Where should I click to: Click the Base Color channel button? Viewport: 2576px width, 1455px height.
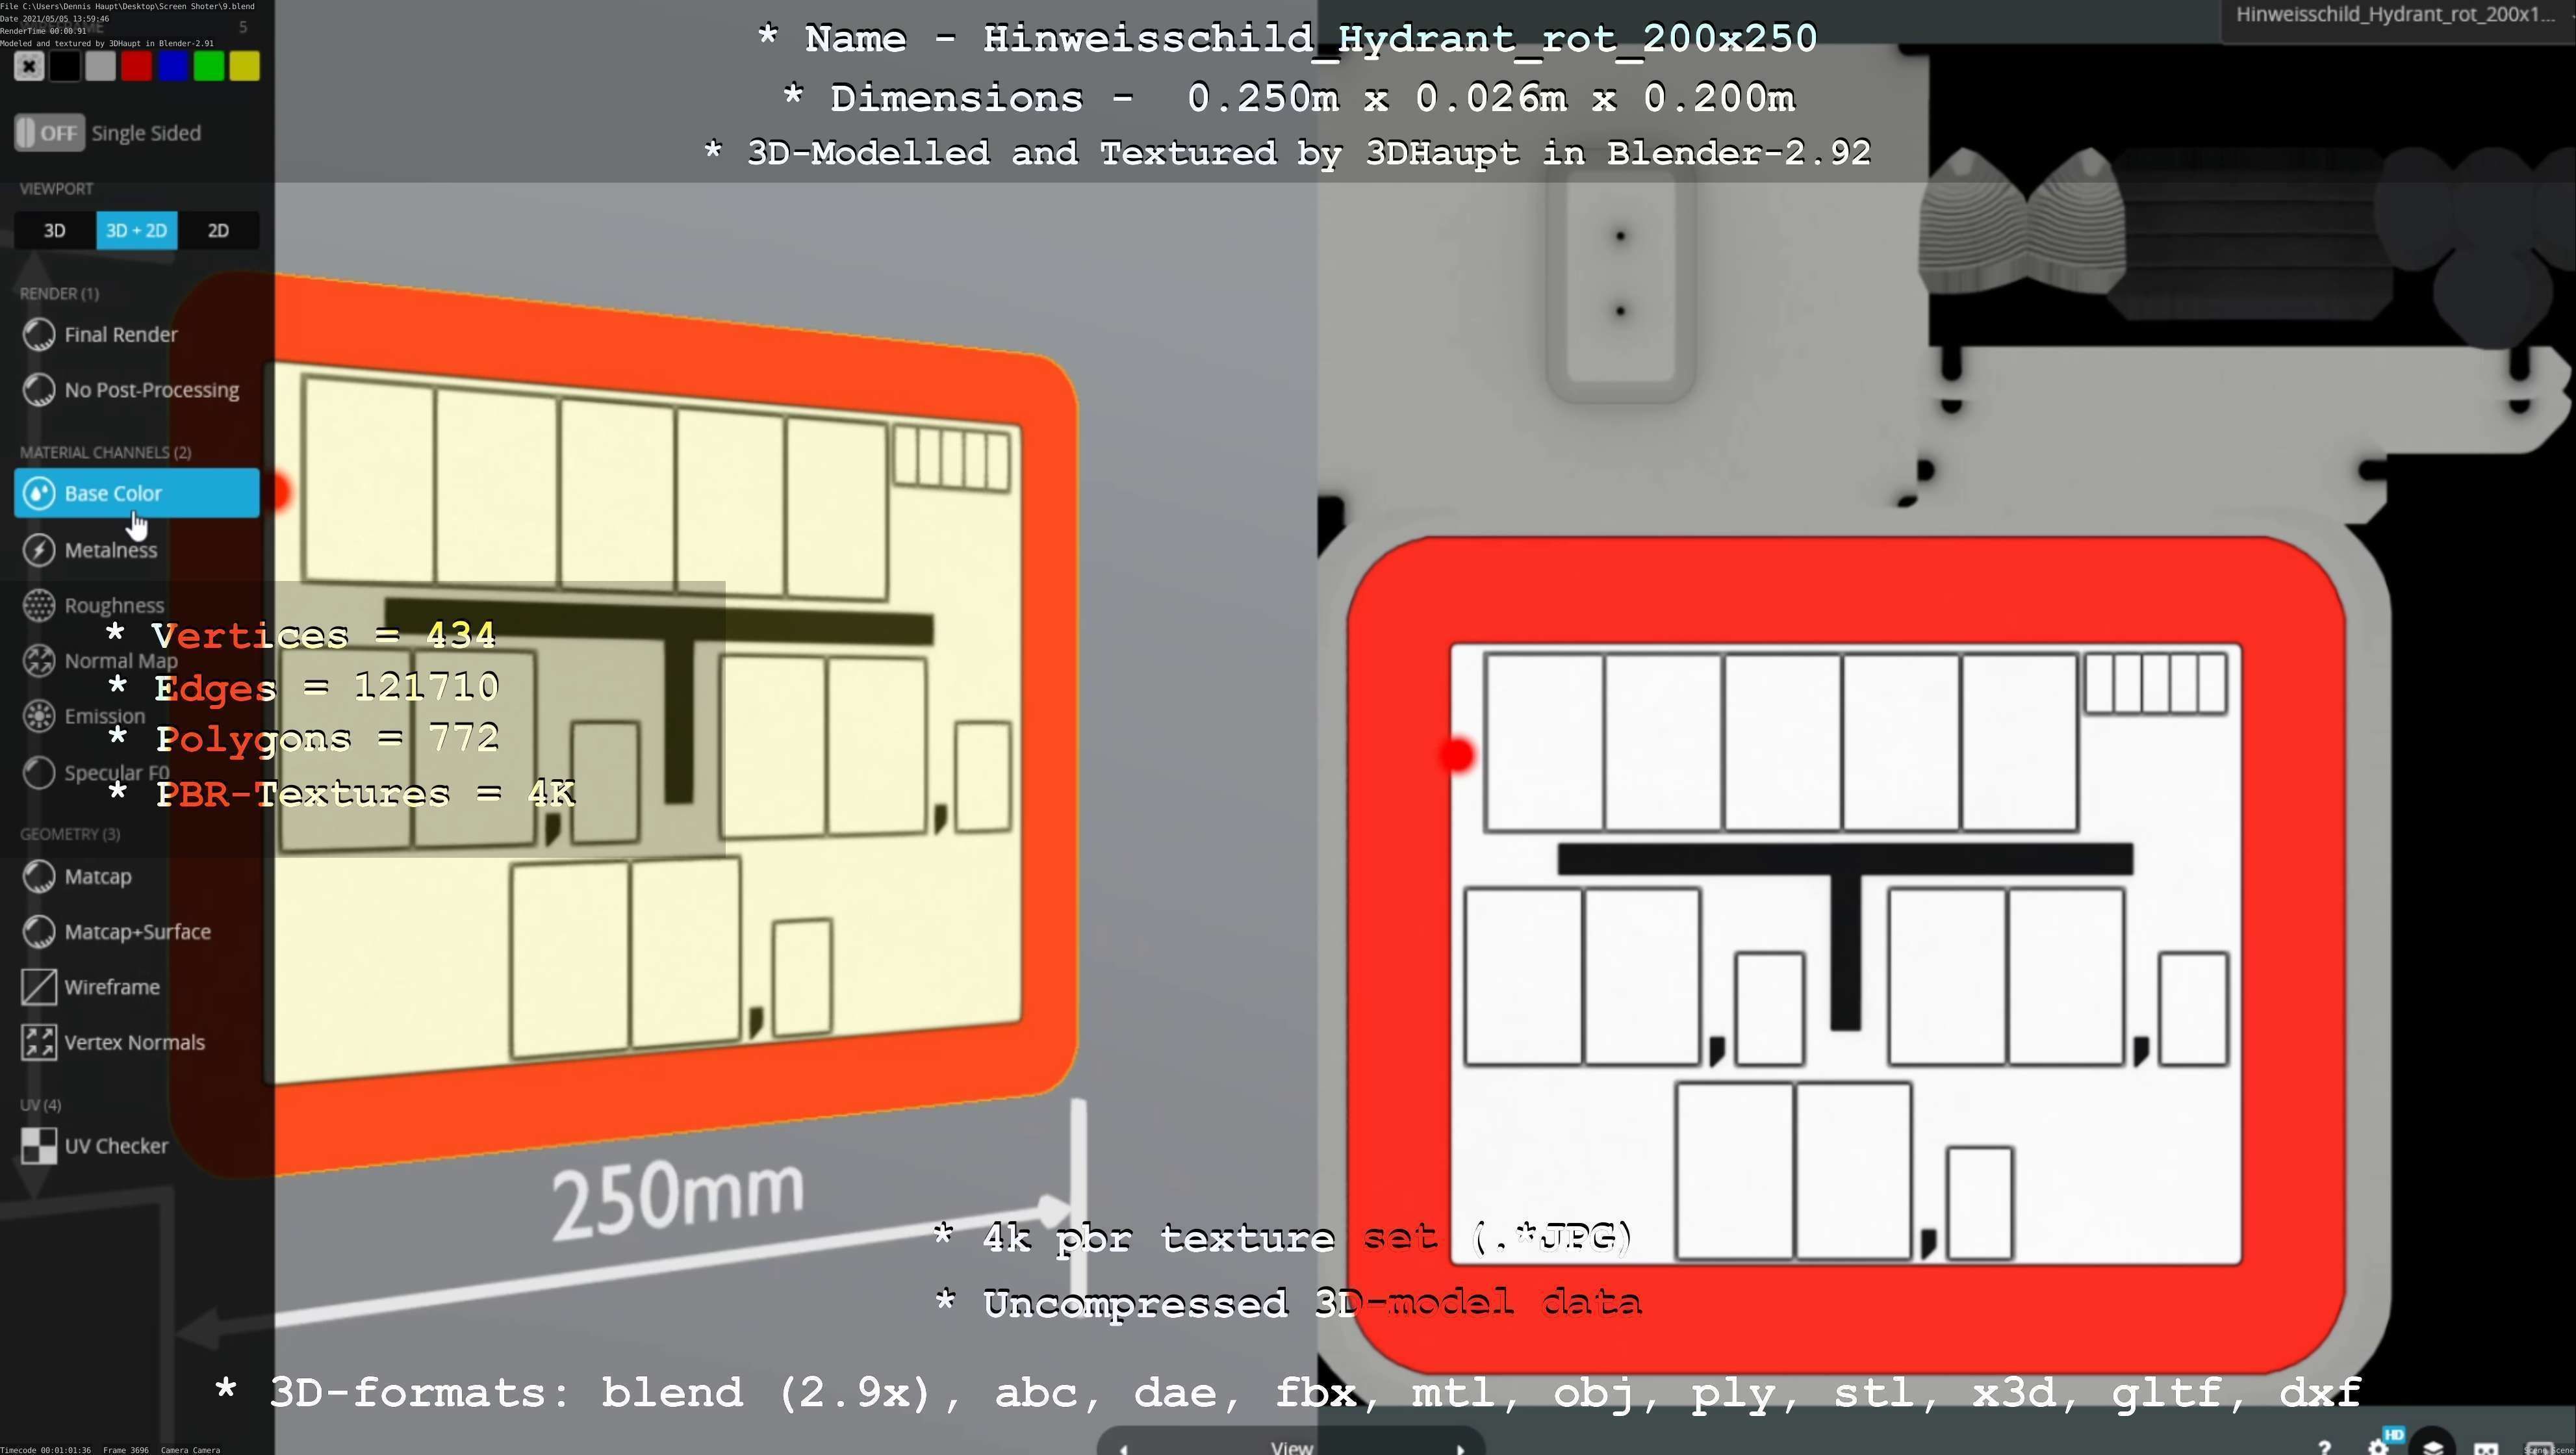click(x=137, y=493)
